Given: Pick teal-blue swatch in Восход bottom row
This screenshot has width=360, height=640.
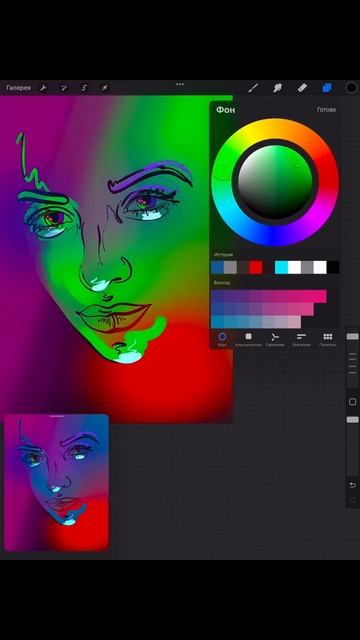Looking at the screenshot, I should click(217, 322).
